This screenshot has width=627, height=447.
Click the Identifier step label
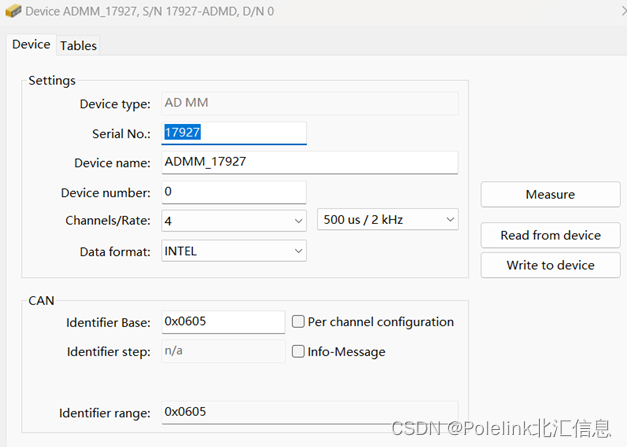click(x=109, y=352)
